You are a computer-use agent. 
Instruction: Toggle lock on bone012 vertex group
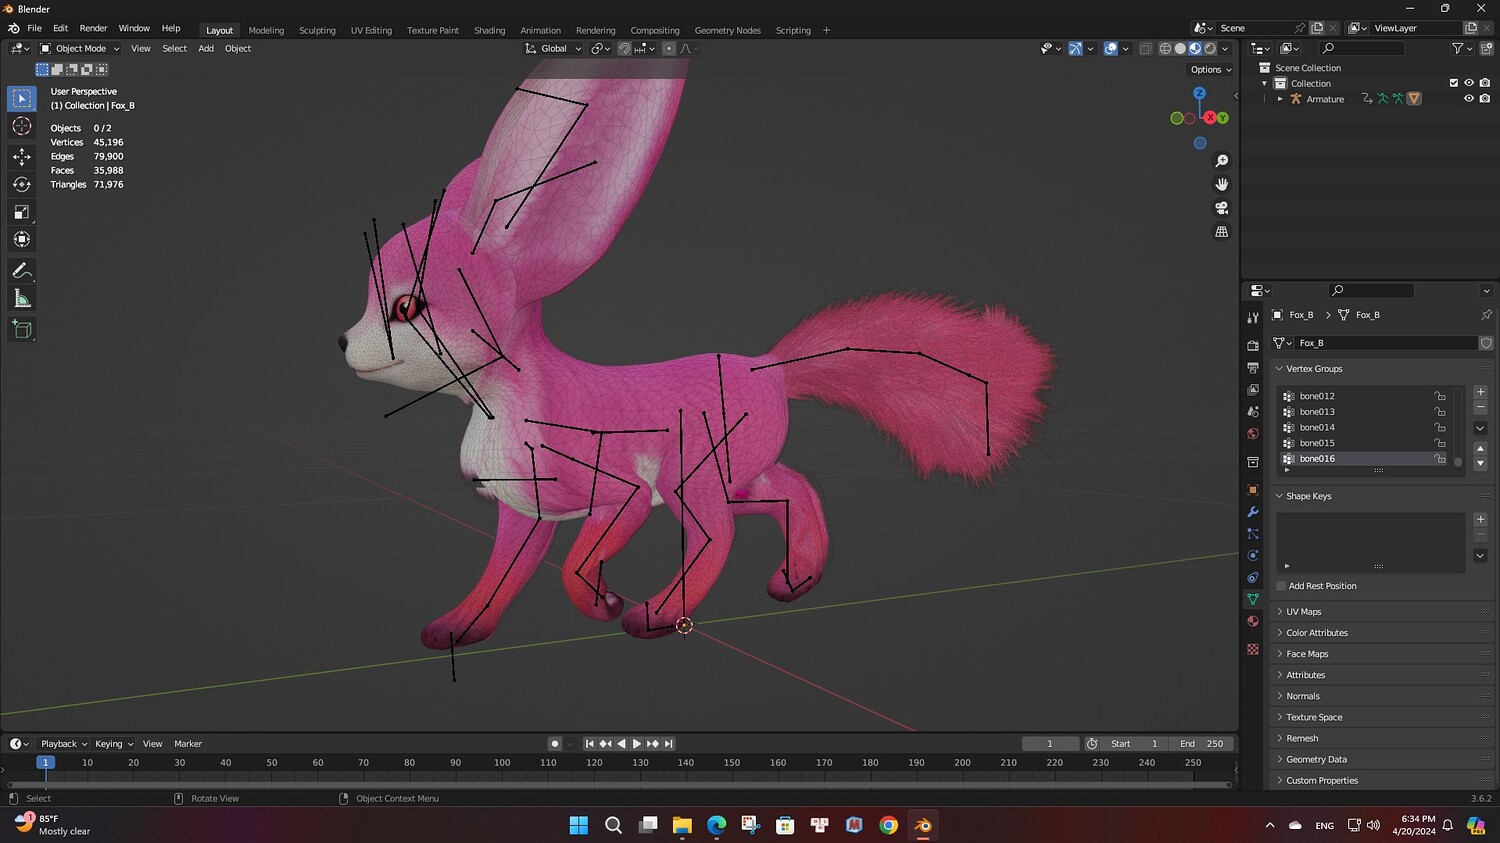pyautogui.click(x=1440, y=396)
